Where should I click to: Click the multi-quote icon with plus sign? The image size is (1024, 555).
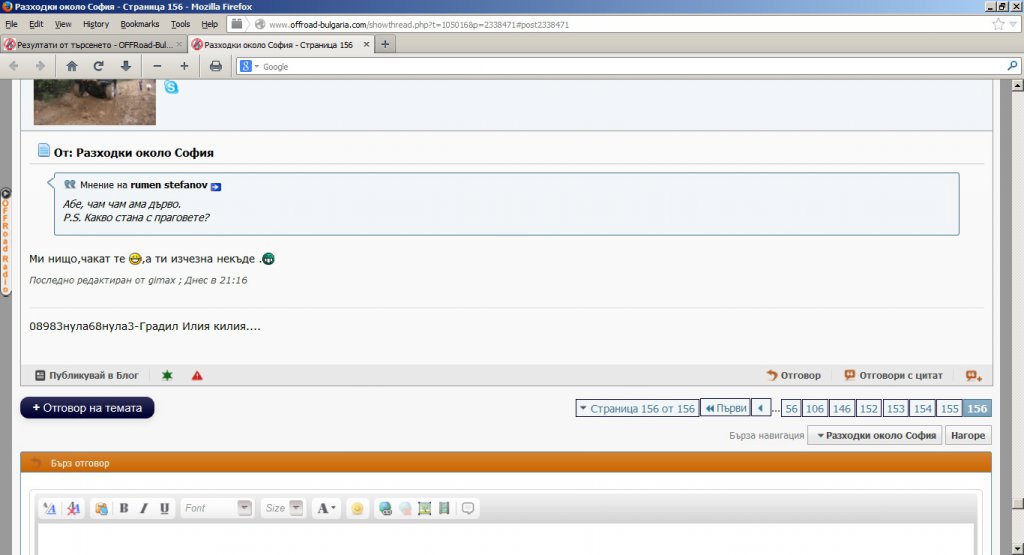click(x=974, y=375)
